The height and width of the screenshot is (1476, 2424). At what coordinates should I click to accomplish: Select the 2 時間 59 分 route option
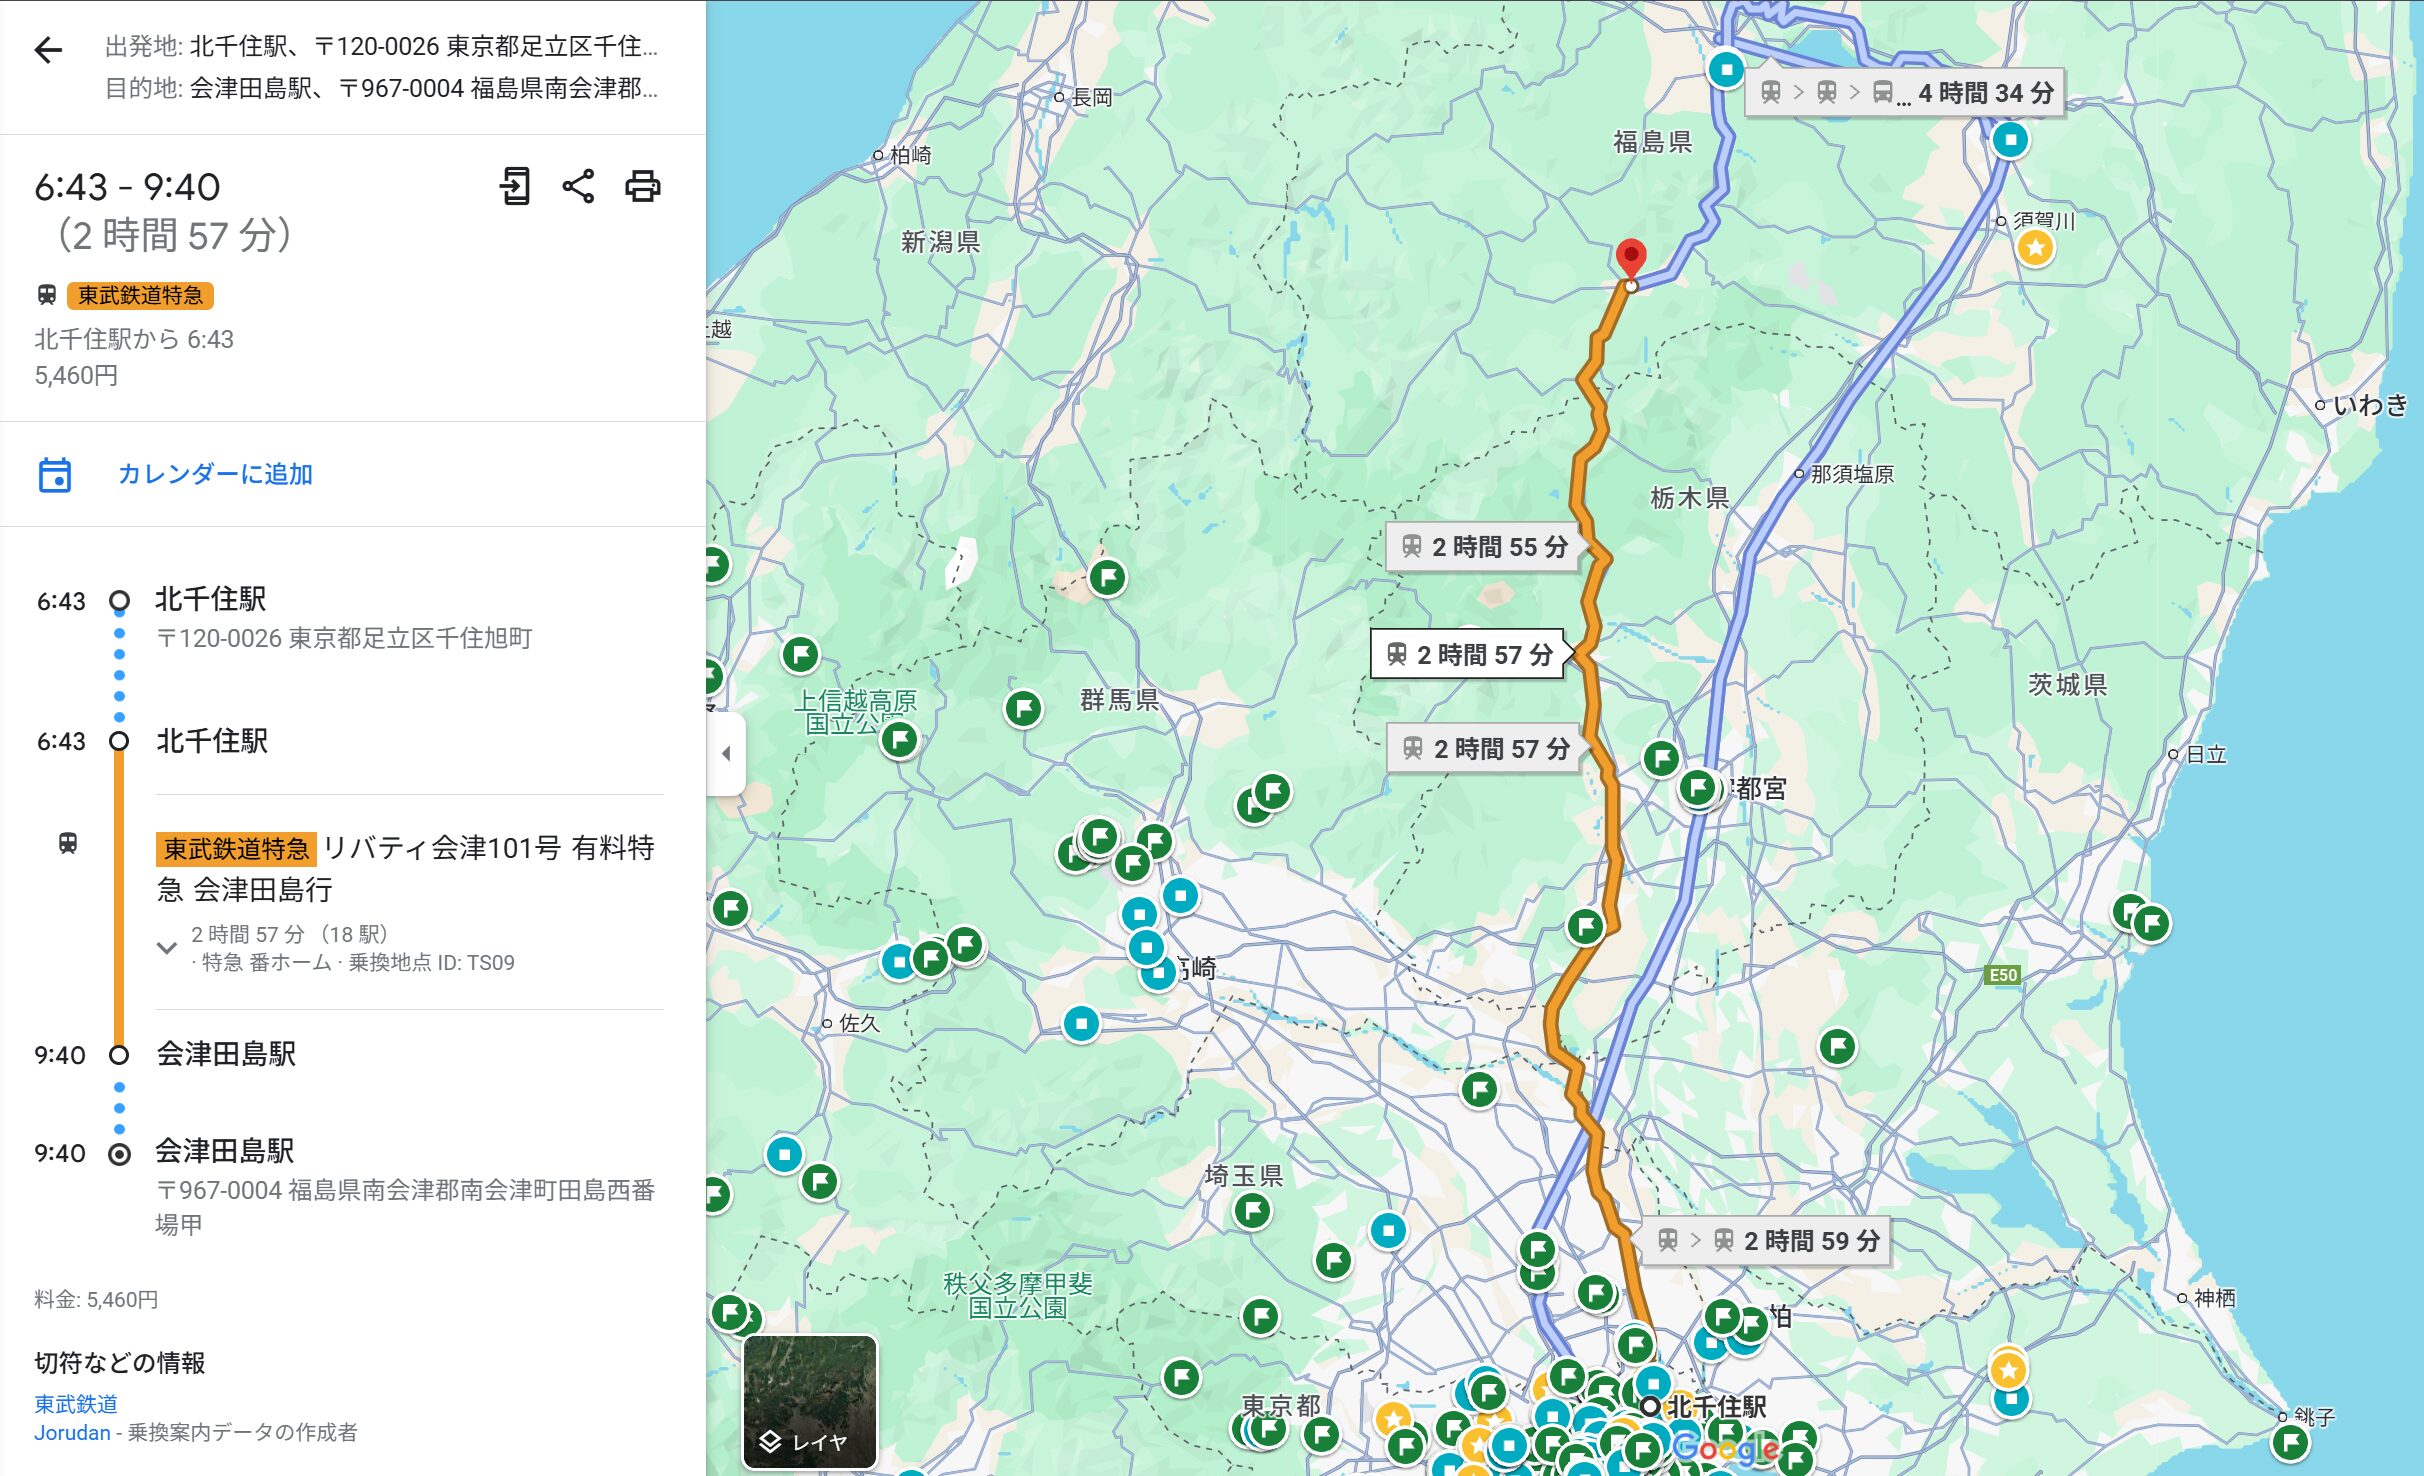[1767, 1241]
